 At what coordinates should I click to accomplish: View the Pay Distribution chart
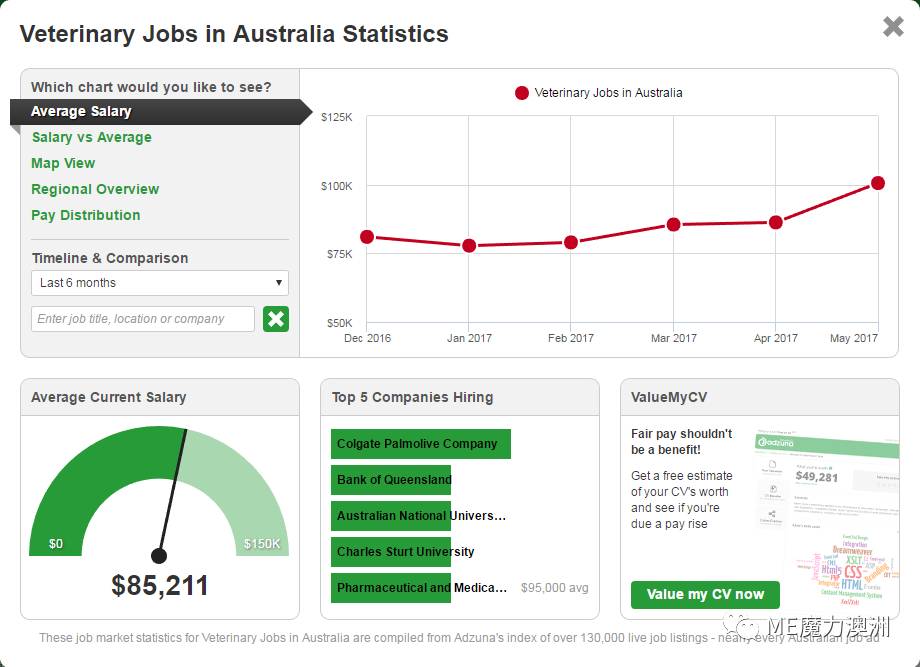point(86,215)
